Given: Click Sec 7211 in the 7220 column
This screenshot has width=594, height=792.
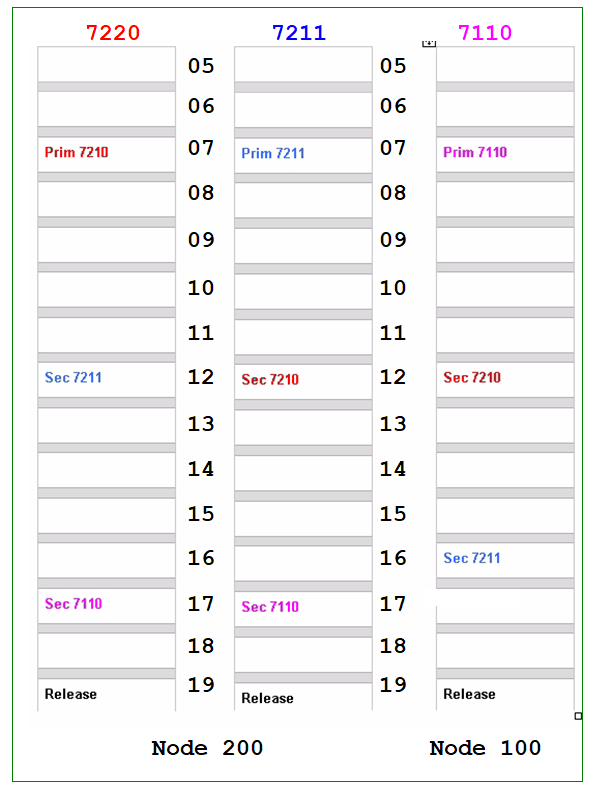Looking at the screenshot, I should point(73,377).
